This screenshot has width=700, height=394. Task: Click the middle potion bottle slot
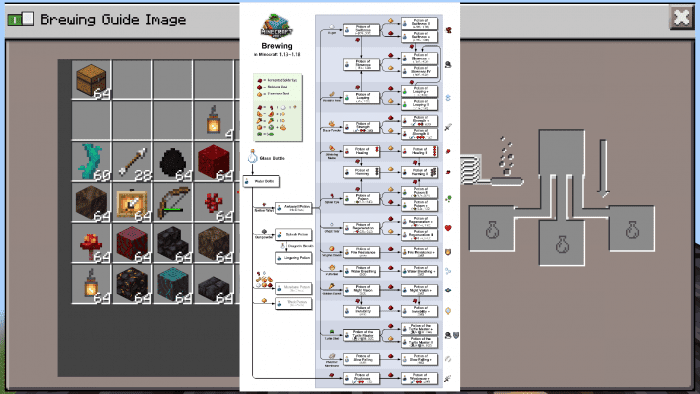562,243
